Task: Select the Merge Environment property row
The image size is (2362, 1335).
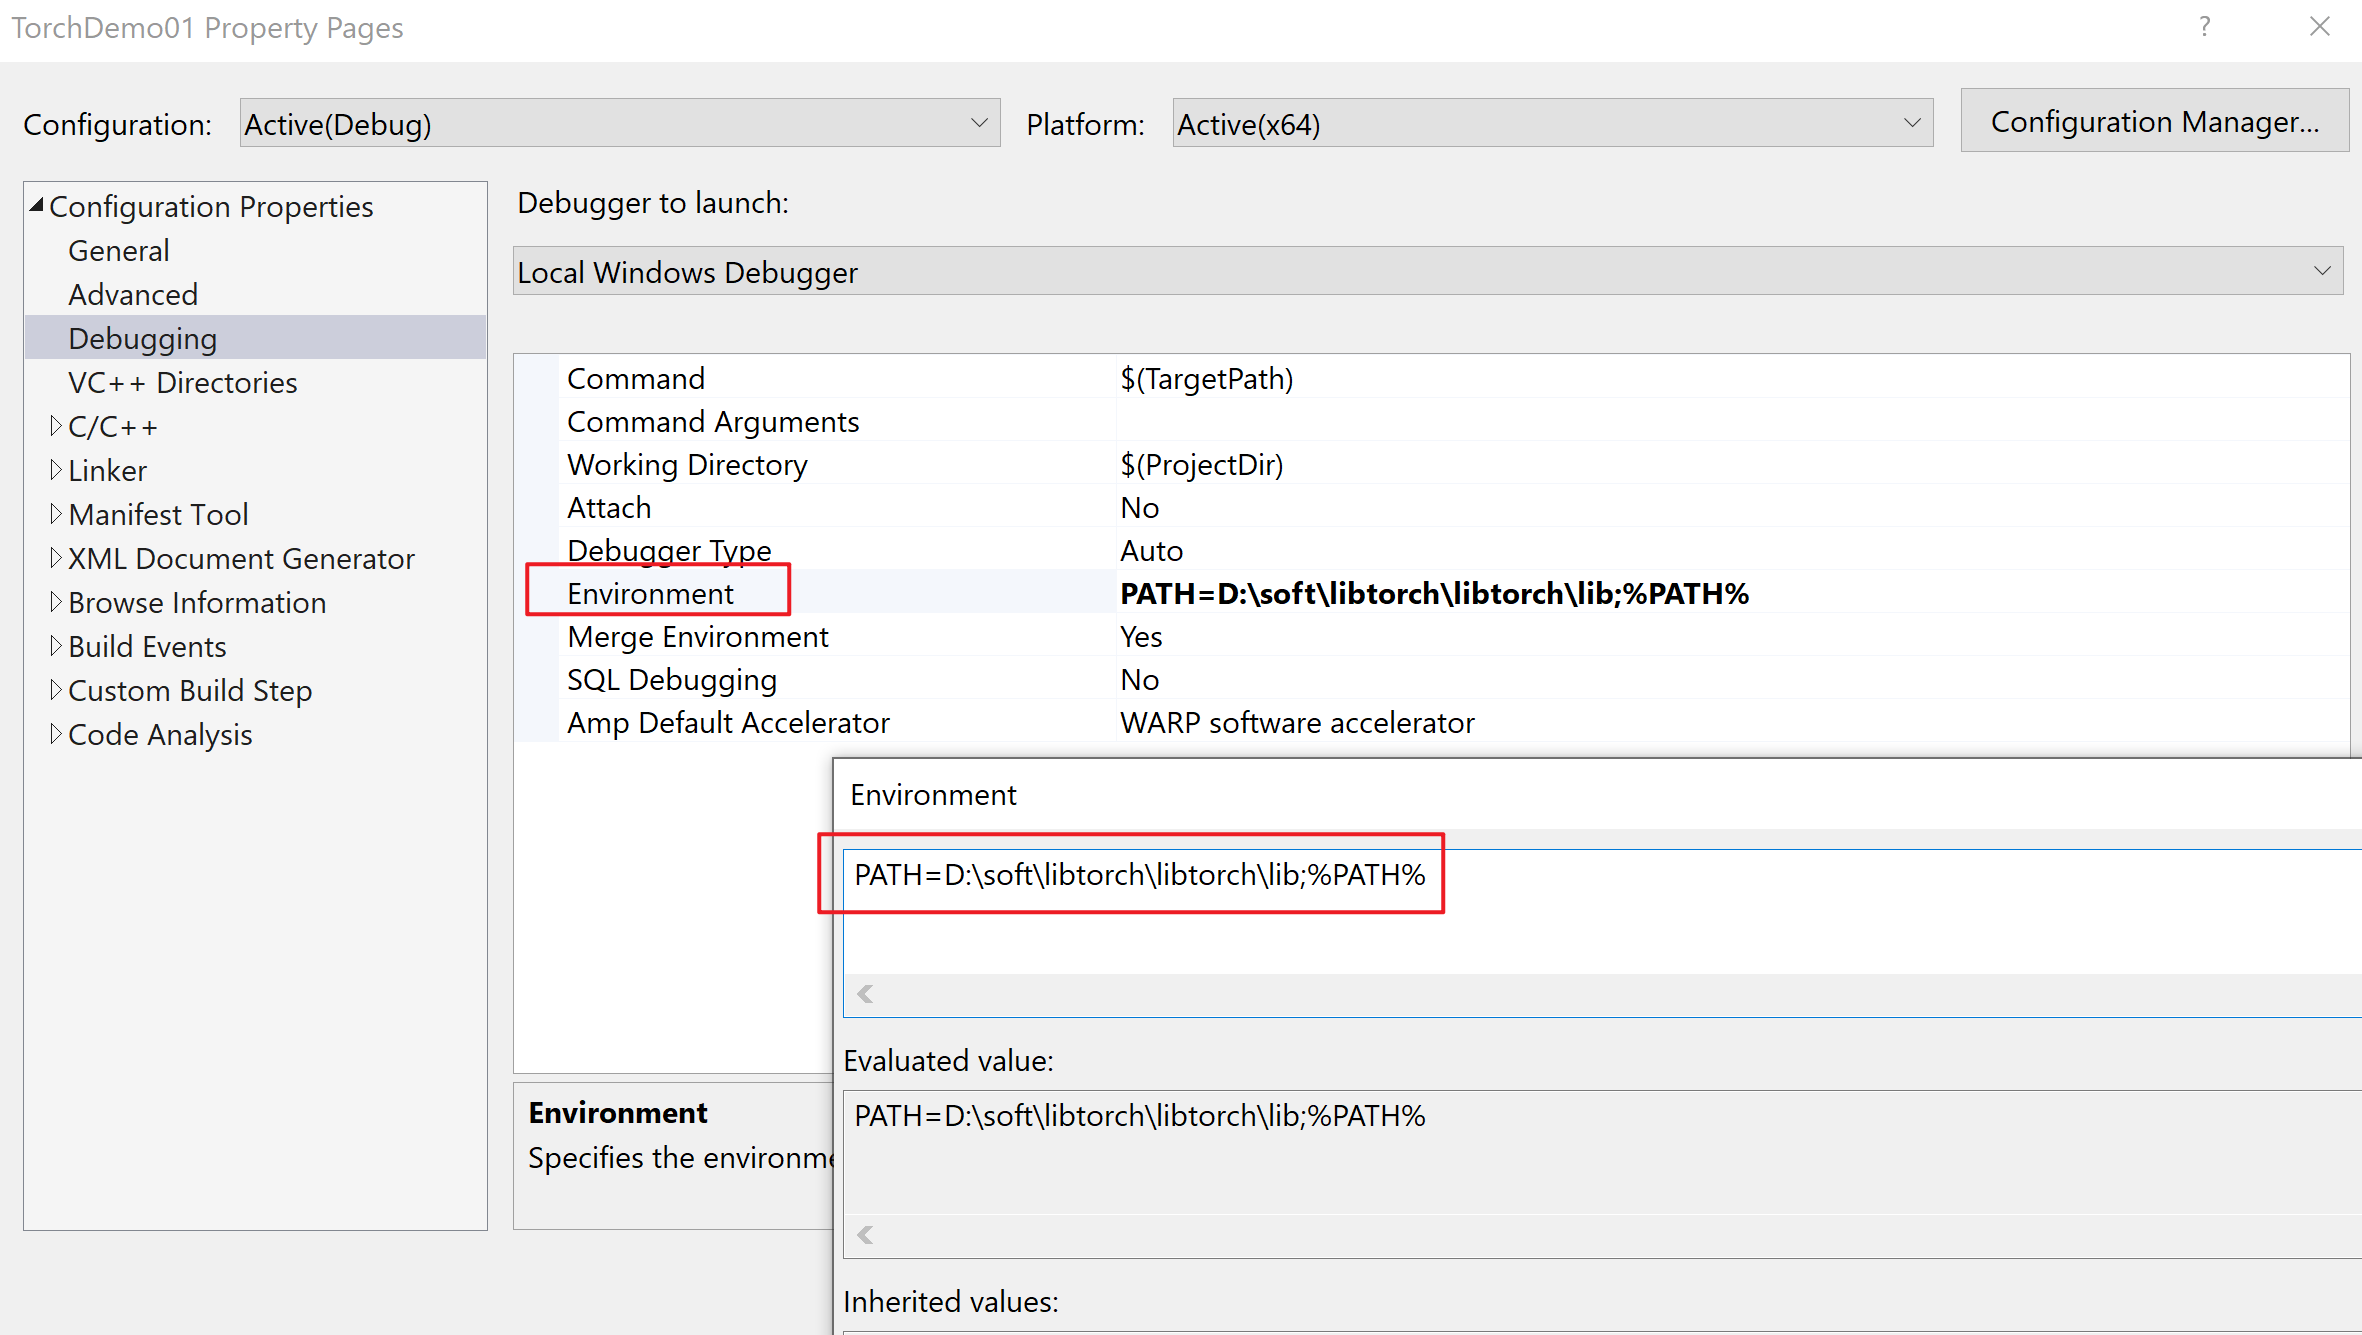Action: pos(697,636)
